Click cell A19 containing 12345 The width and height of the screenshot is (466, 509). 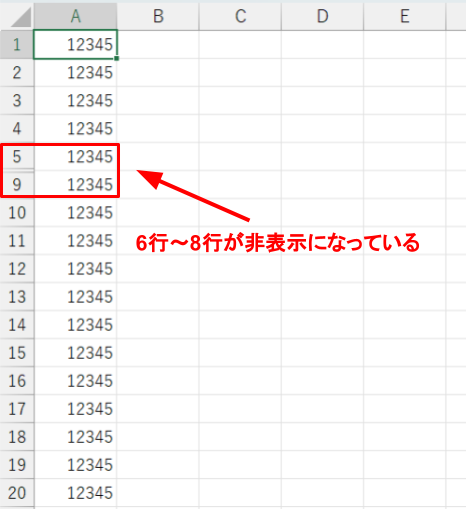pos(75,465)
